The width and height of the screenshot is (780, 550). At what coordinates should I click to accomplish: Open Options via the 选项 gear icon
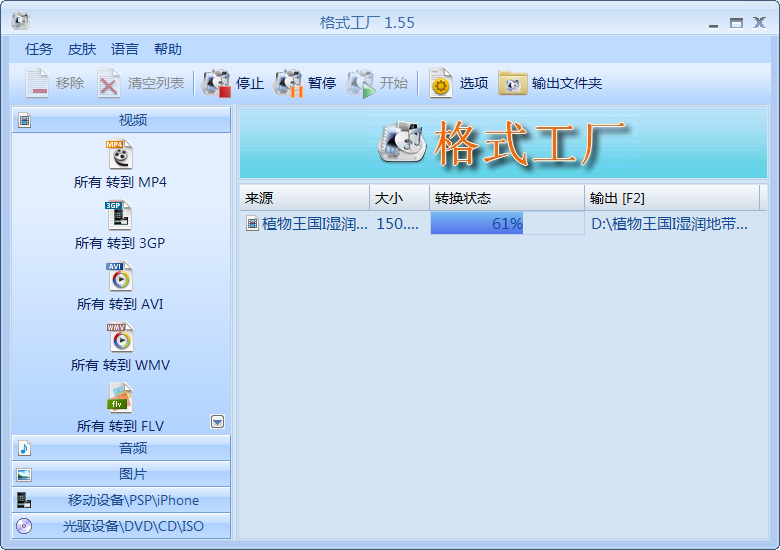[x=440, y=83]
